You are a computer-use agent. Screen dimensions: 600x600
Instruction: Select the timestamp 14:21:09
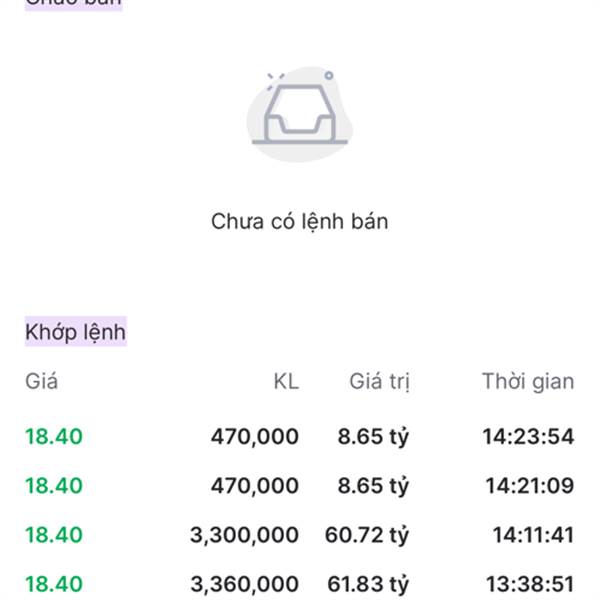529,486
